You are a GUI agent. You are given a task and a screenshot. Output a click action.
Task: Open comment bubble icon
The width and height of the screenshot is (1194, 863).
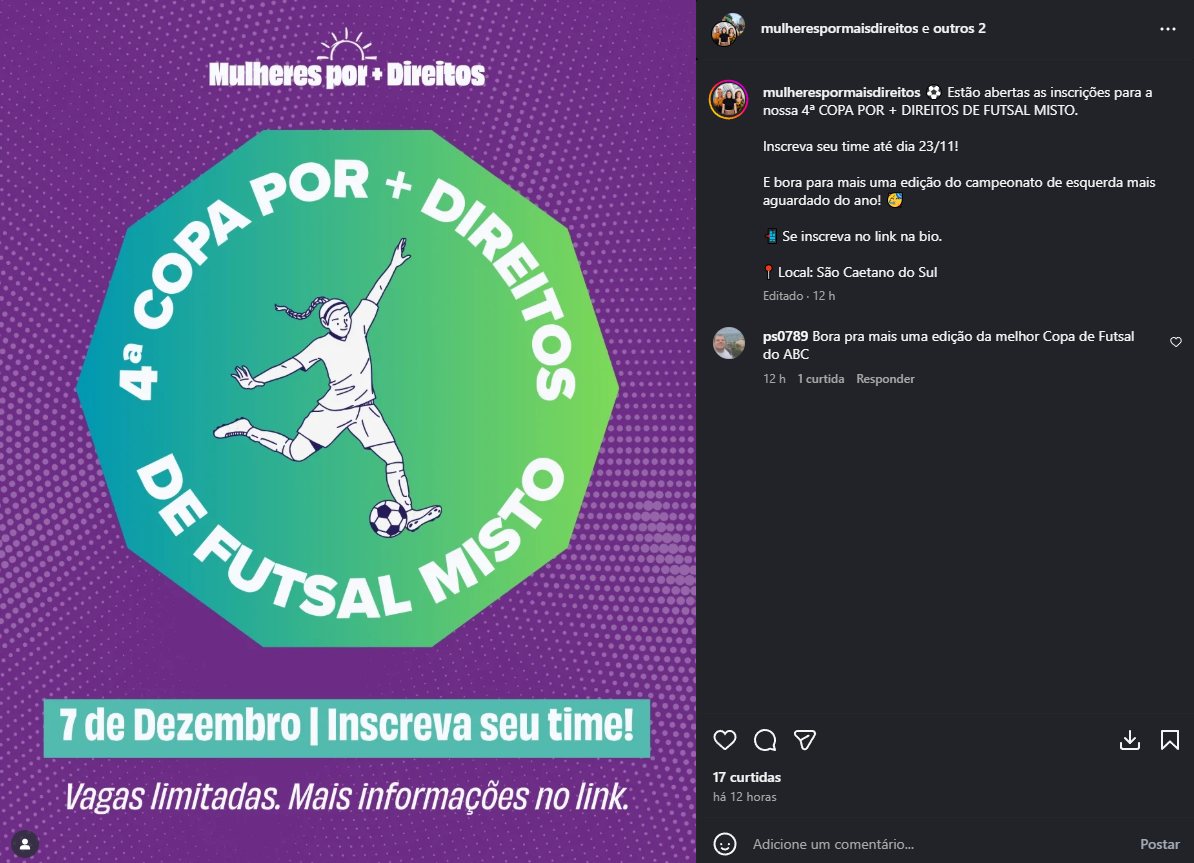(x=765, y=740)
